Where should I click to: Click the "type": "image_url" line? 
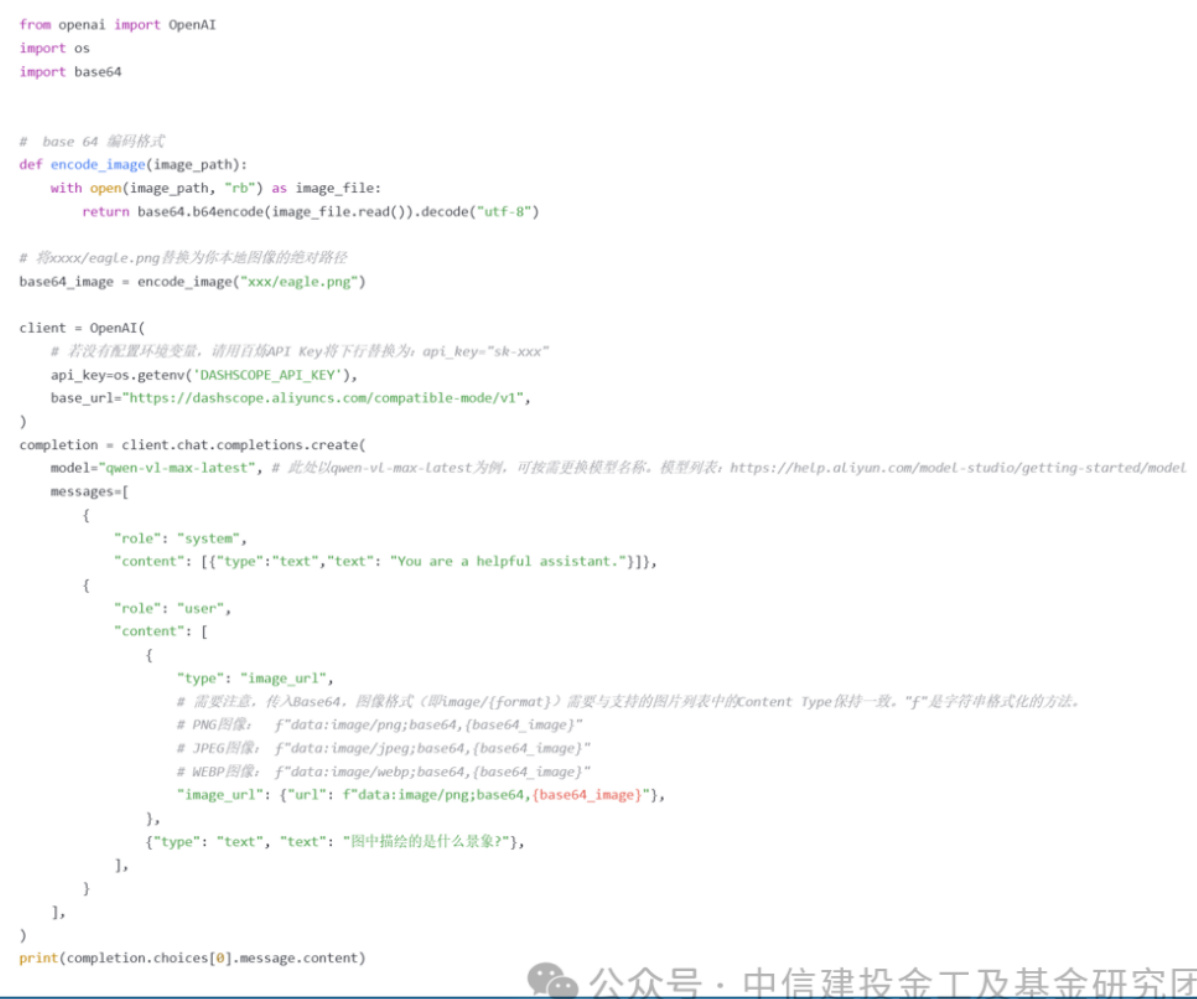point(254,678)
